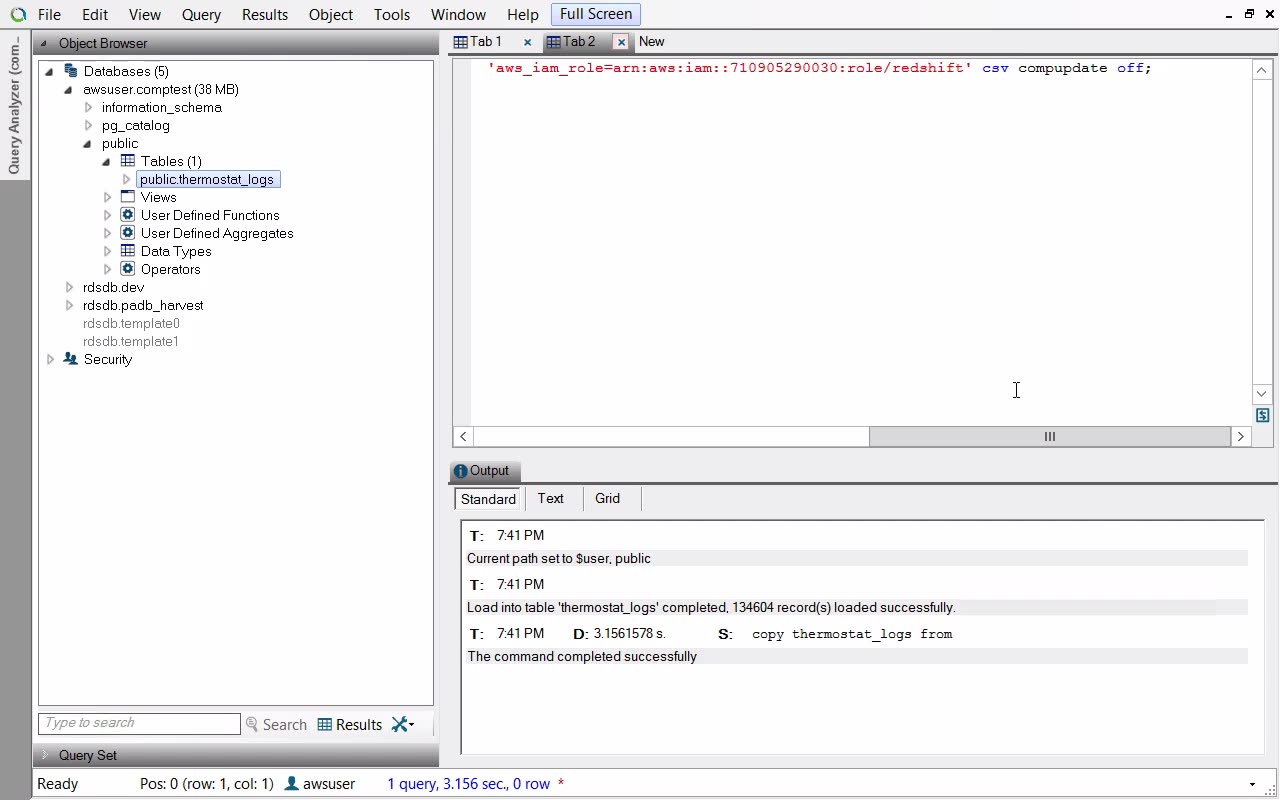Screen dimensions: 1280x800
Task: Click the Views folder icon
Action: pos(128,197)
